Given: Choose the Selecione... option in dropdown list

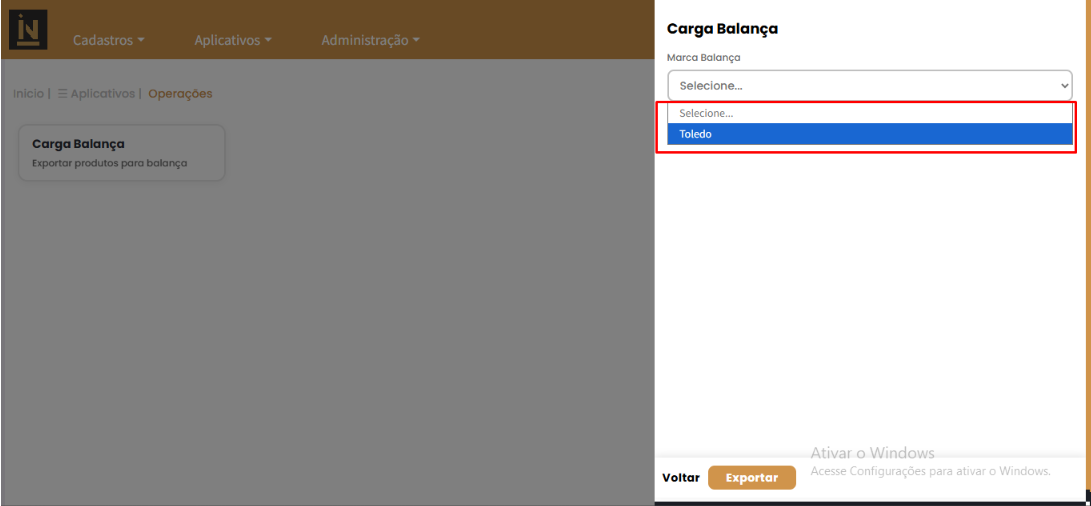Looking at the screenshot, I should (x=864, y=114).
